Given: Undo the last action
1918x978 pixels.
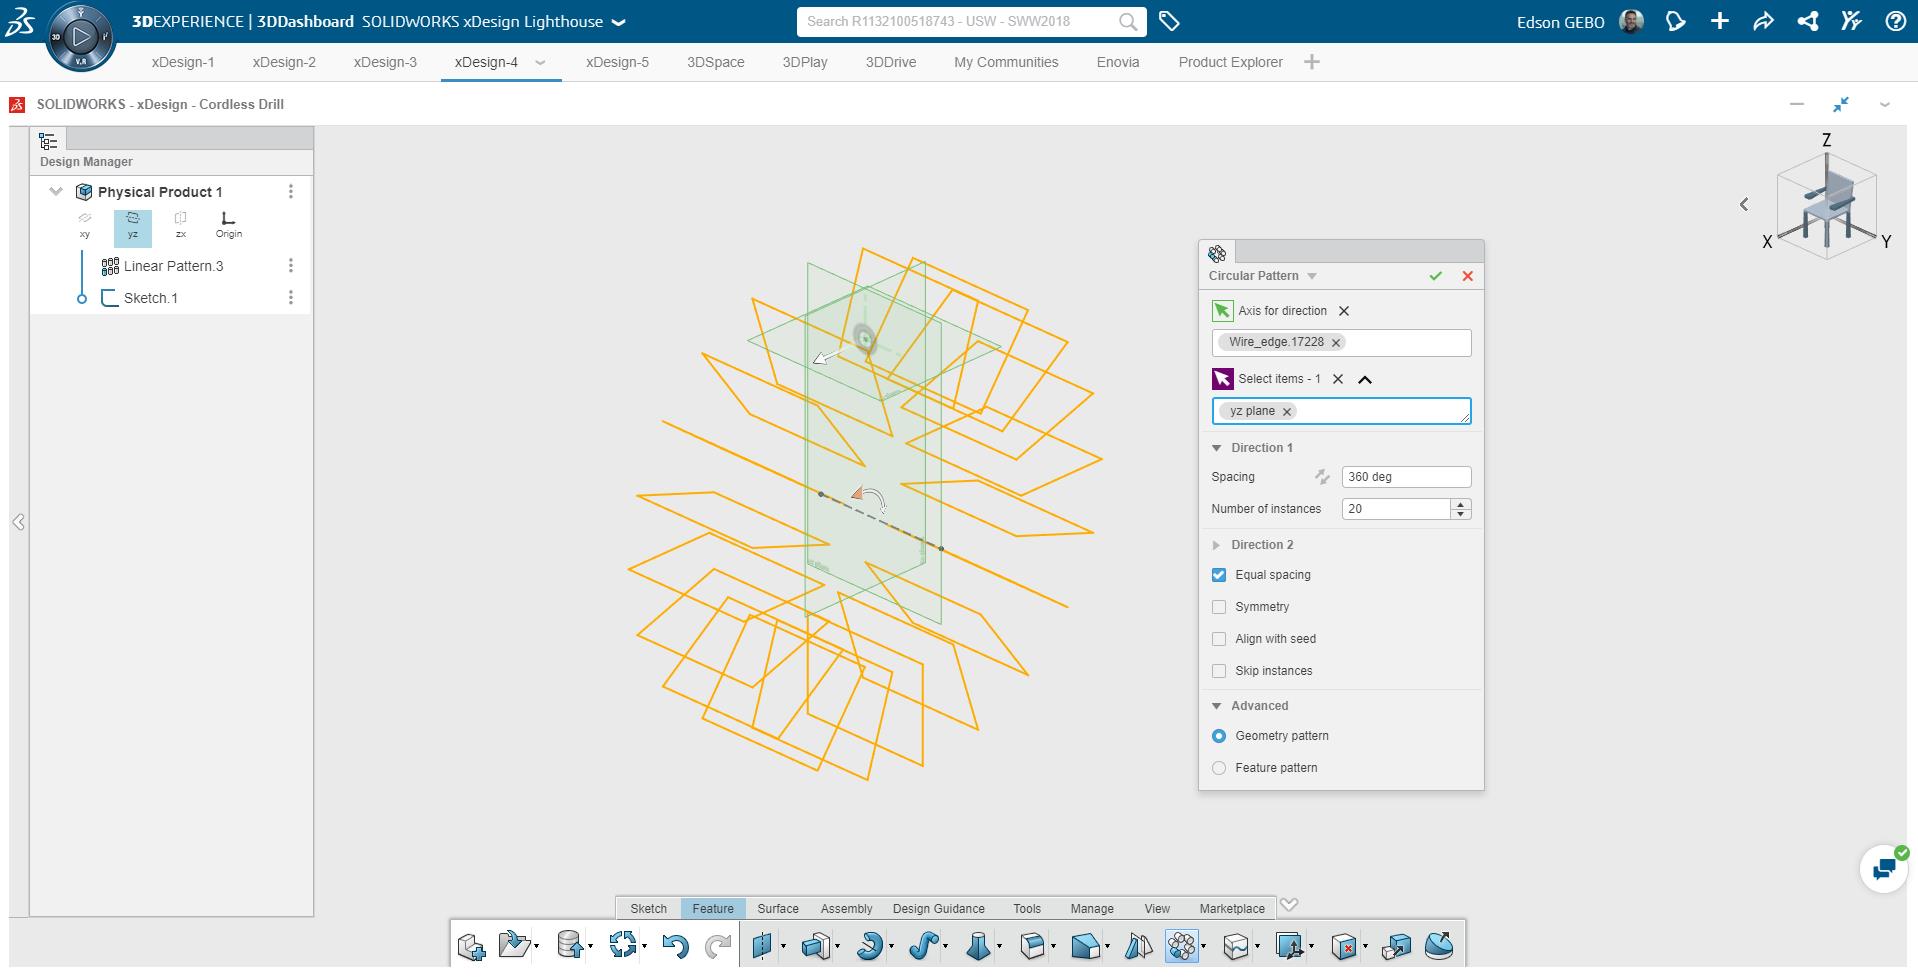Looking at the screenshot, I should click(675, 945).
